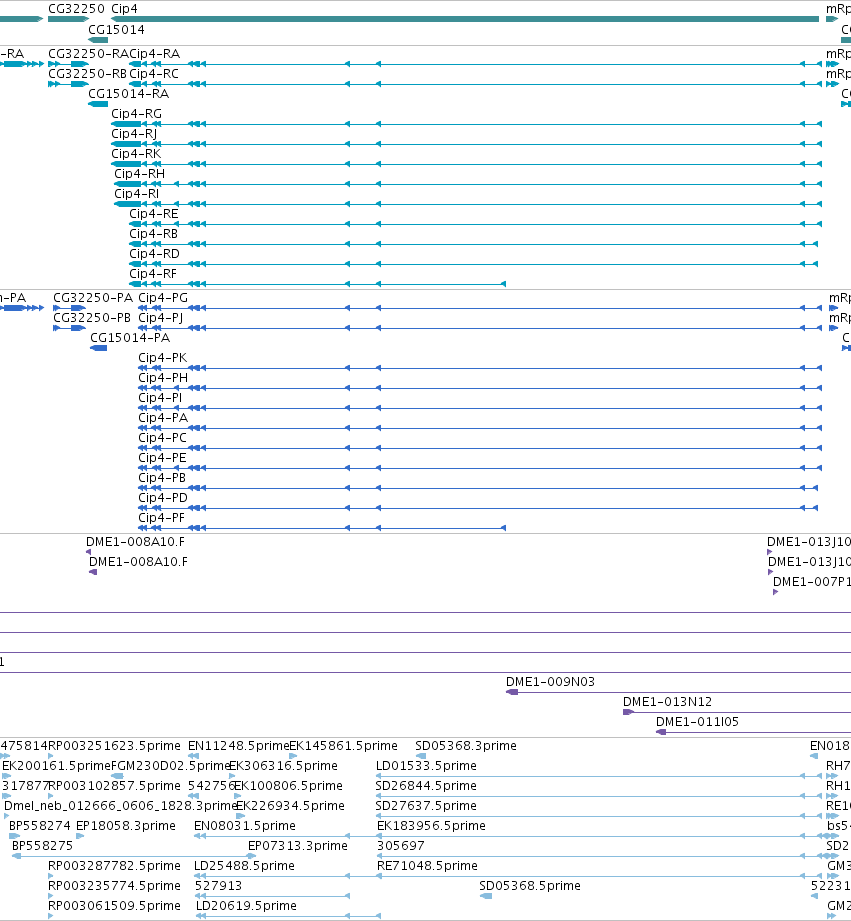Select the Cip4-PK protein label

pos(162,358)
